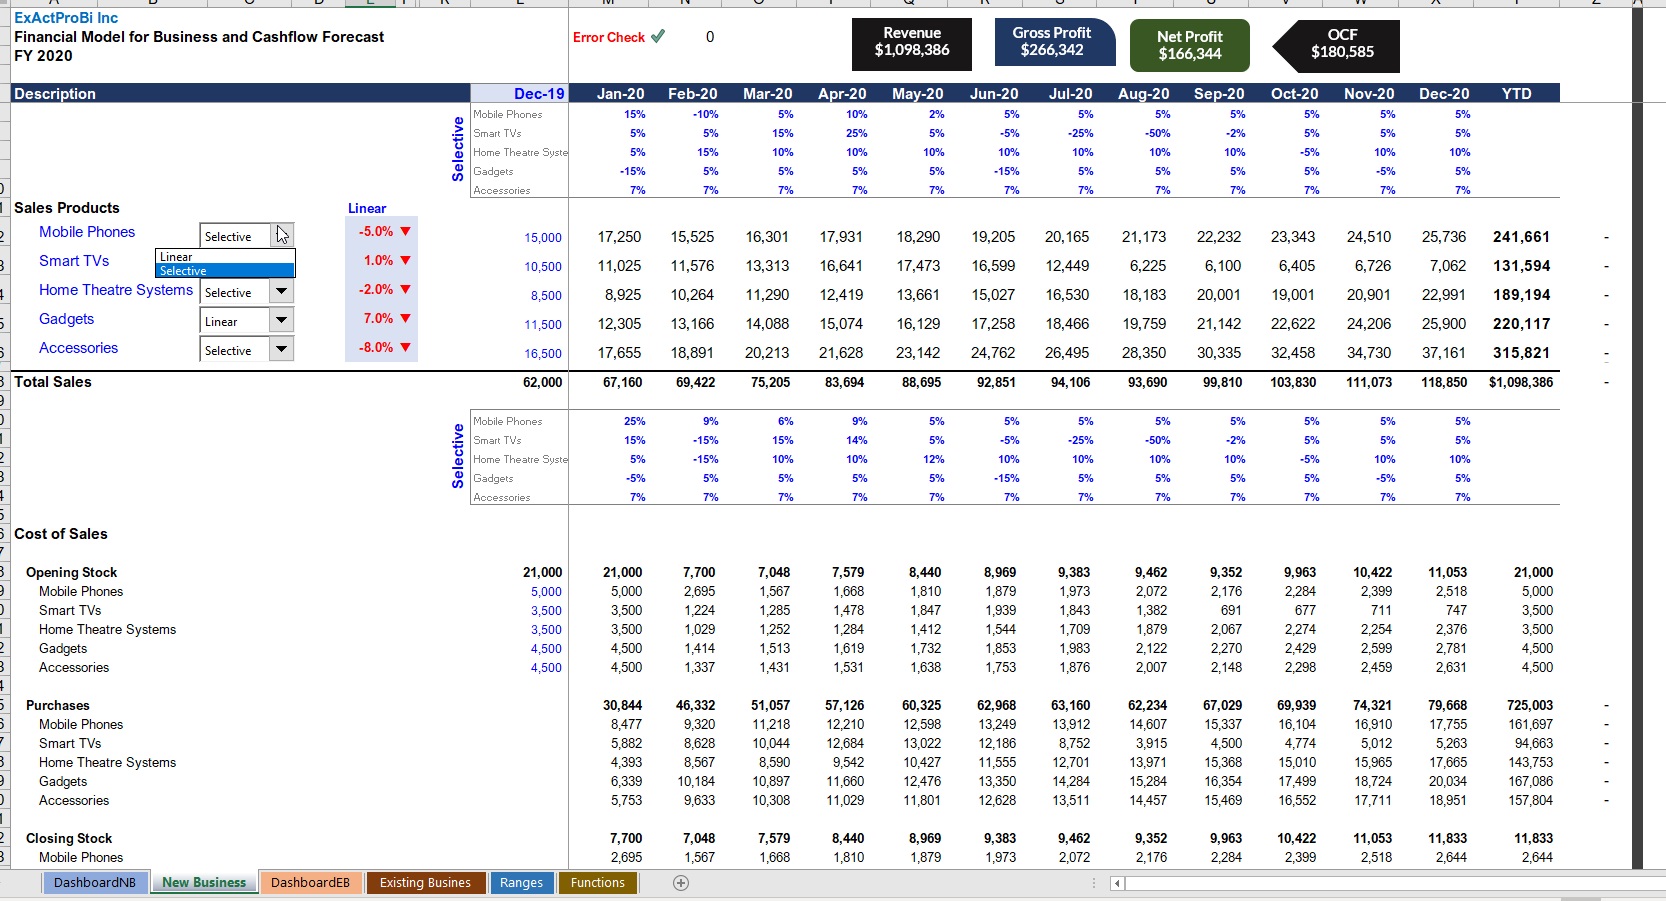Switch to the DashboardNB sheet tab
The width and height of the screenshot is (1666, 901).
pos(94,883)
